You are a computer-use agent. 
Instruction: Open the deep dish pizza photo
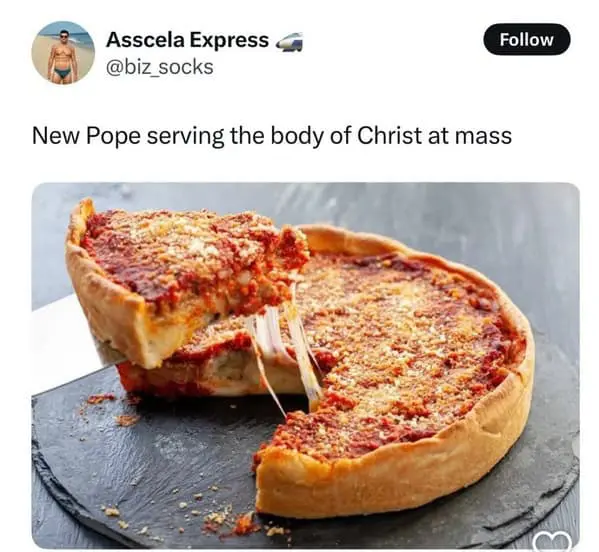tap(306, 366)
